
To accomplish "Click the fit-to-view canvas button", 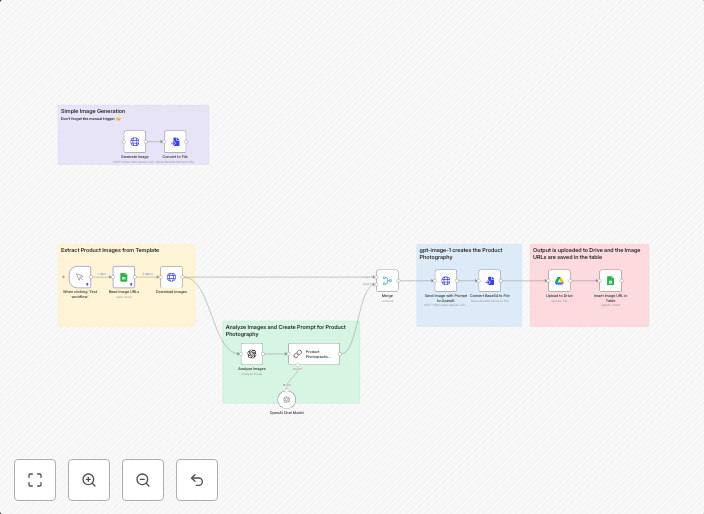I will pyautogui.click(x=35, y=480).
